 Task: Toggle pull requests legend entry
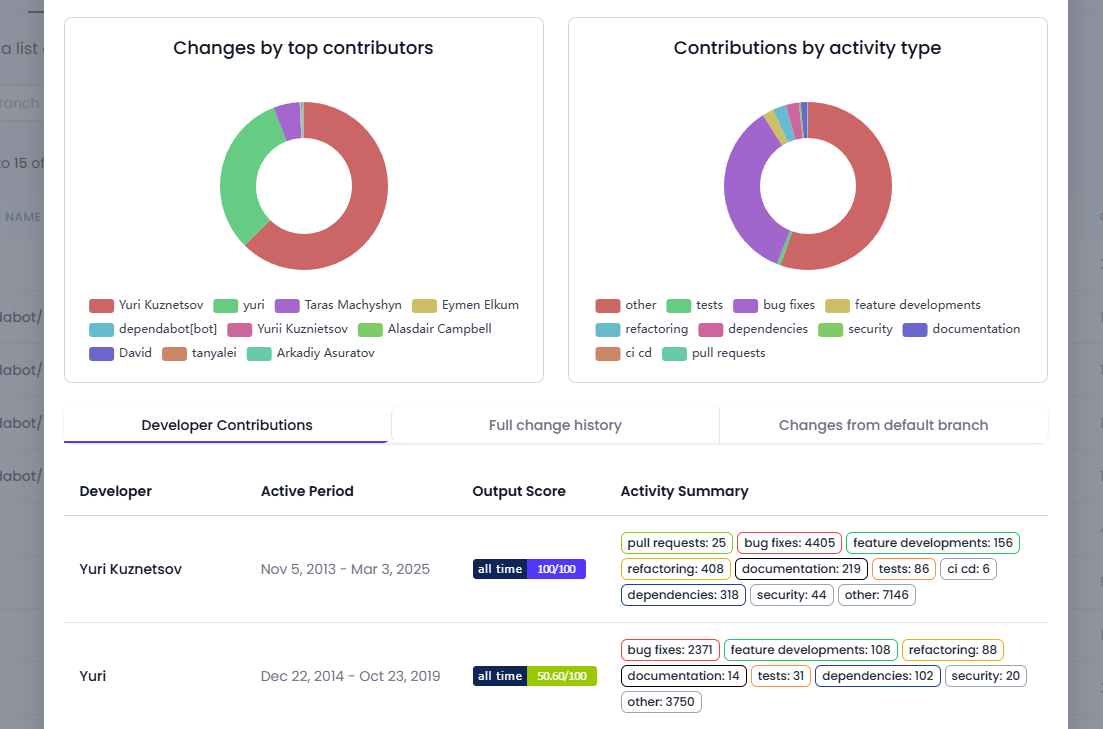[x=713, y=353]
